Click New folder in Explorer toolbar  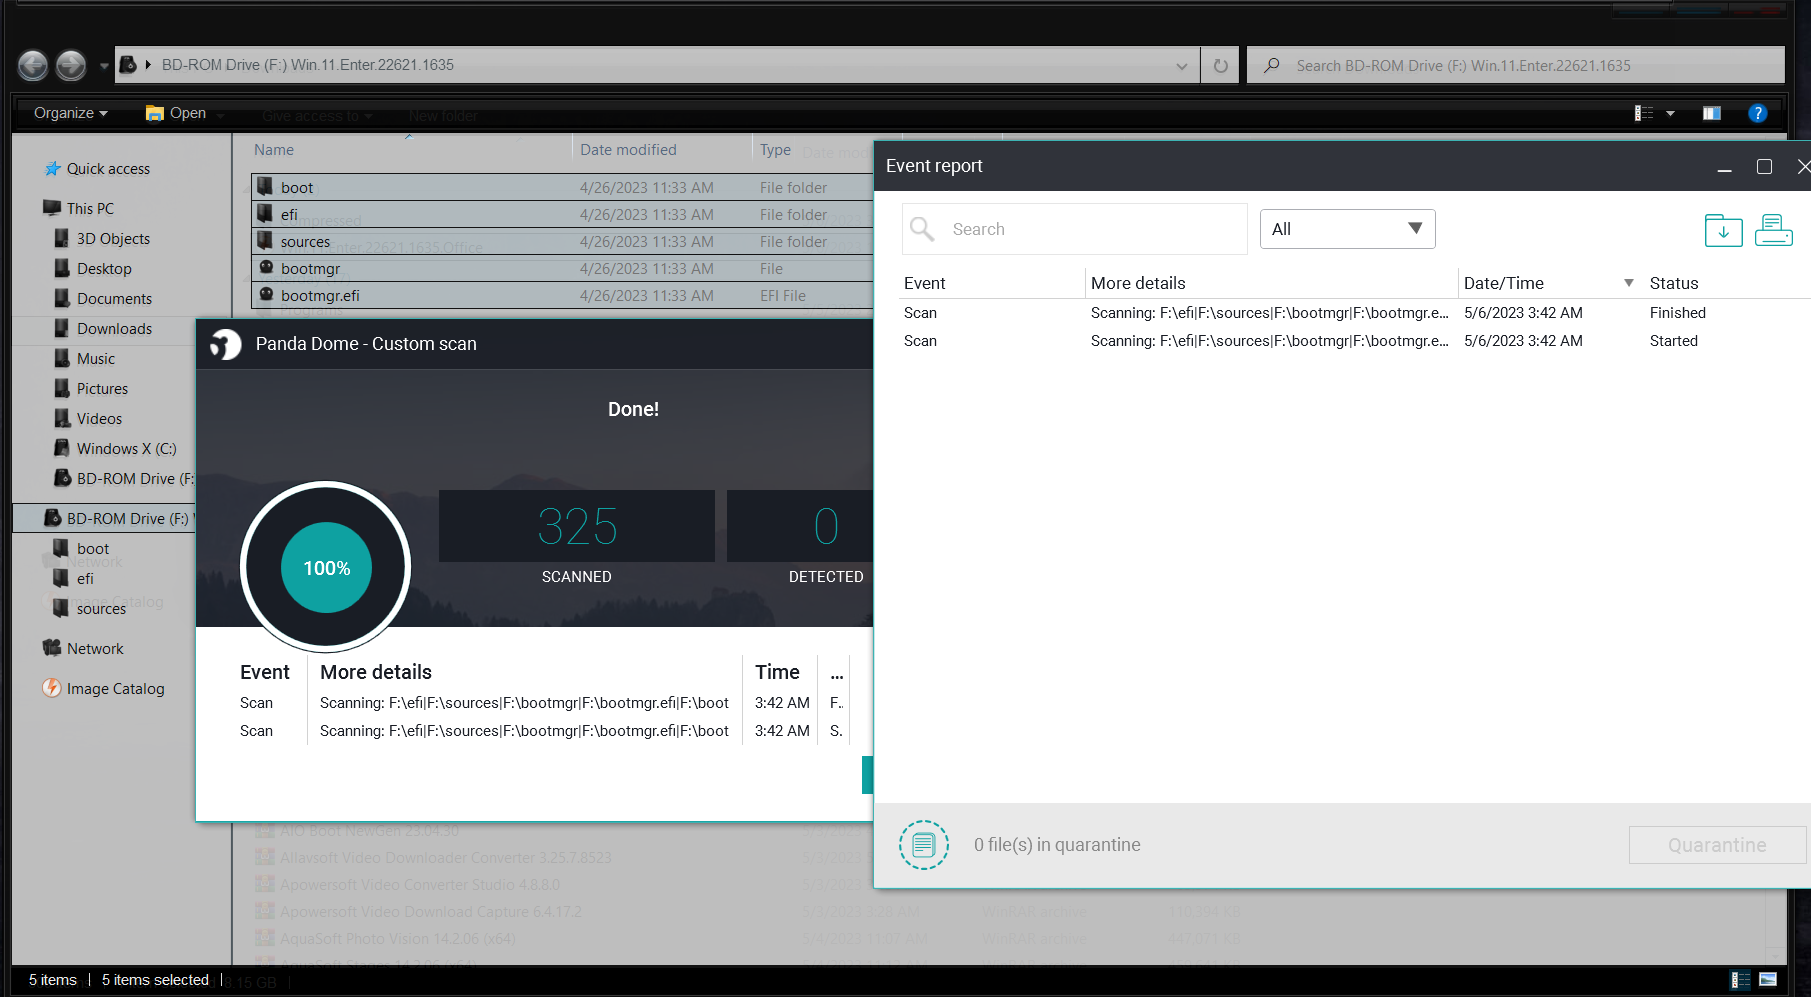(443, 116)
